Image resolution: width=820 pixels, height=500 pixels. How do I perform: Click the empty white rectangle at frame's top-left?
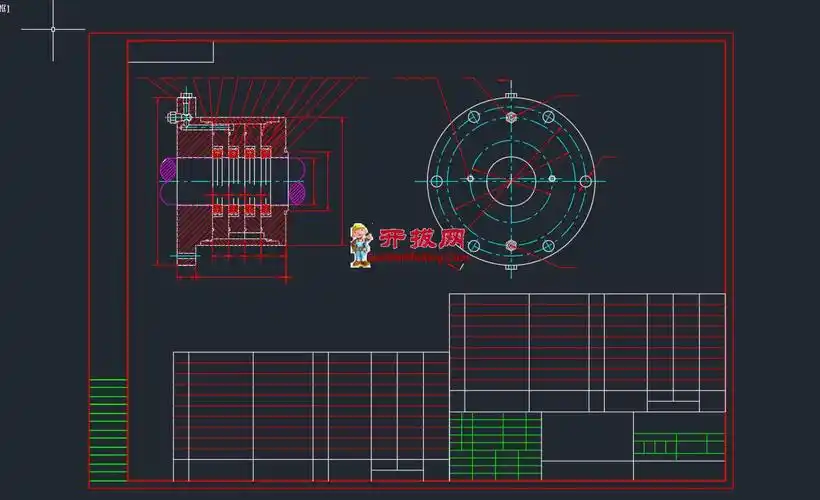tap(170, 52)
